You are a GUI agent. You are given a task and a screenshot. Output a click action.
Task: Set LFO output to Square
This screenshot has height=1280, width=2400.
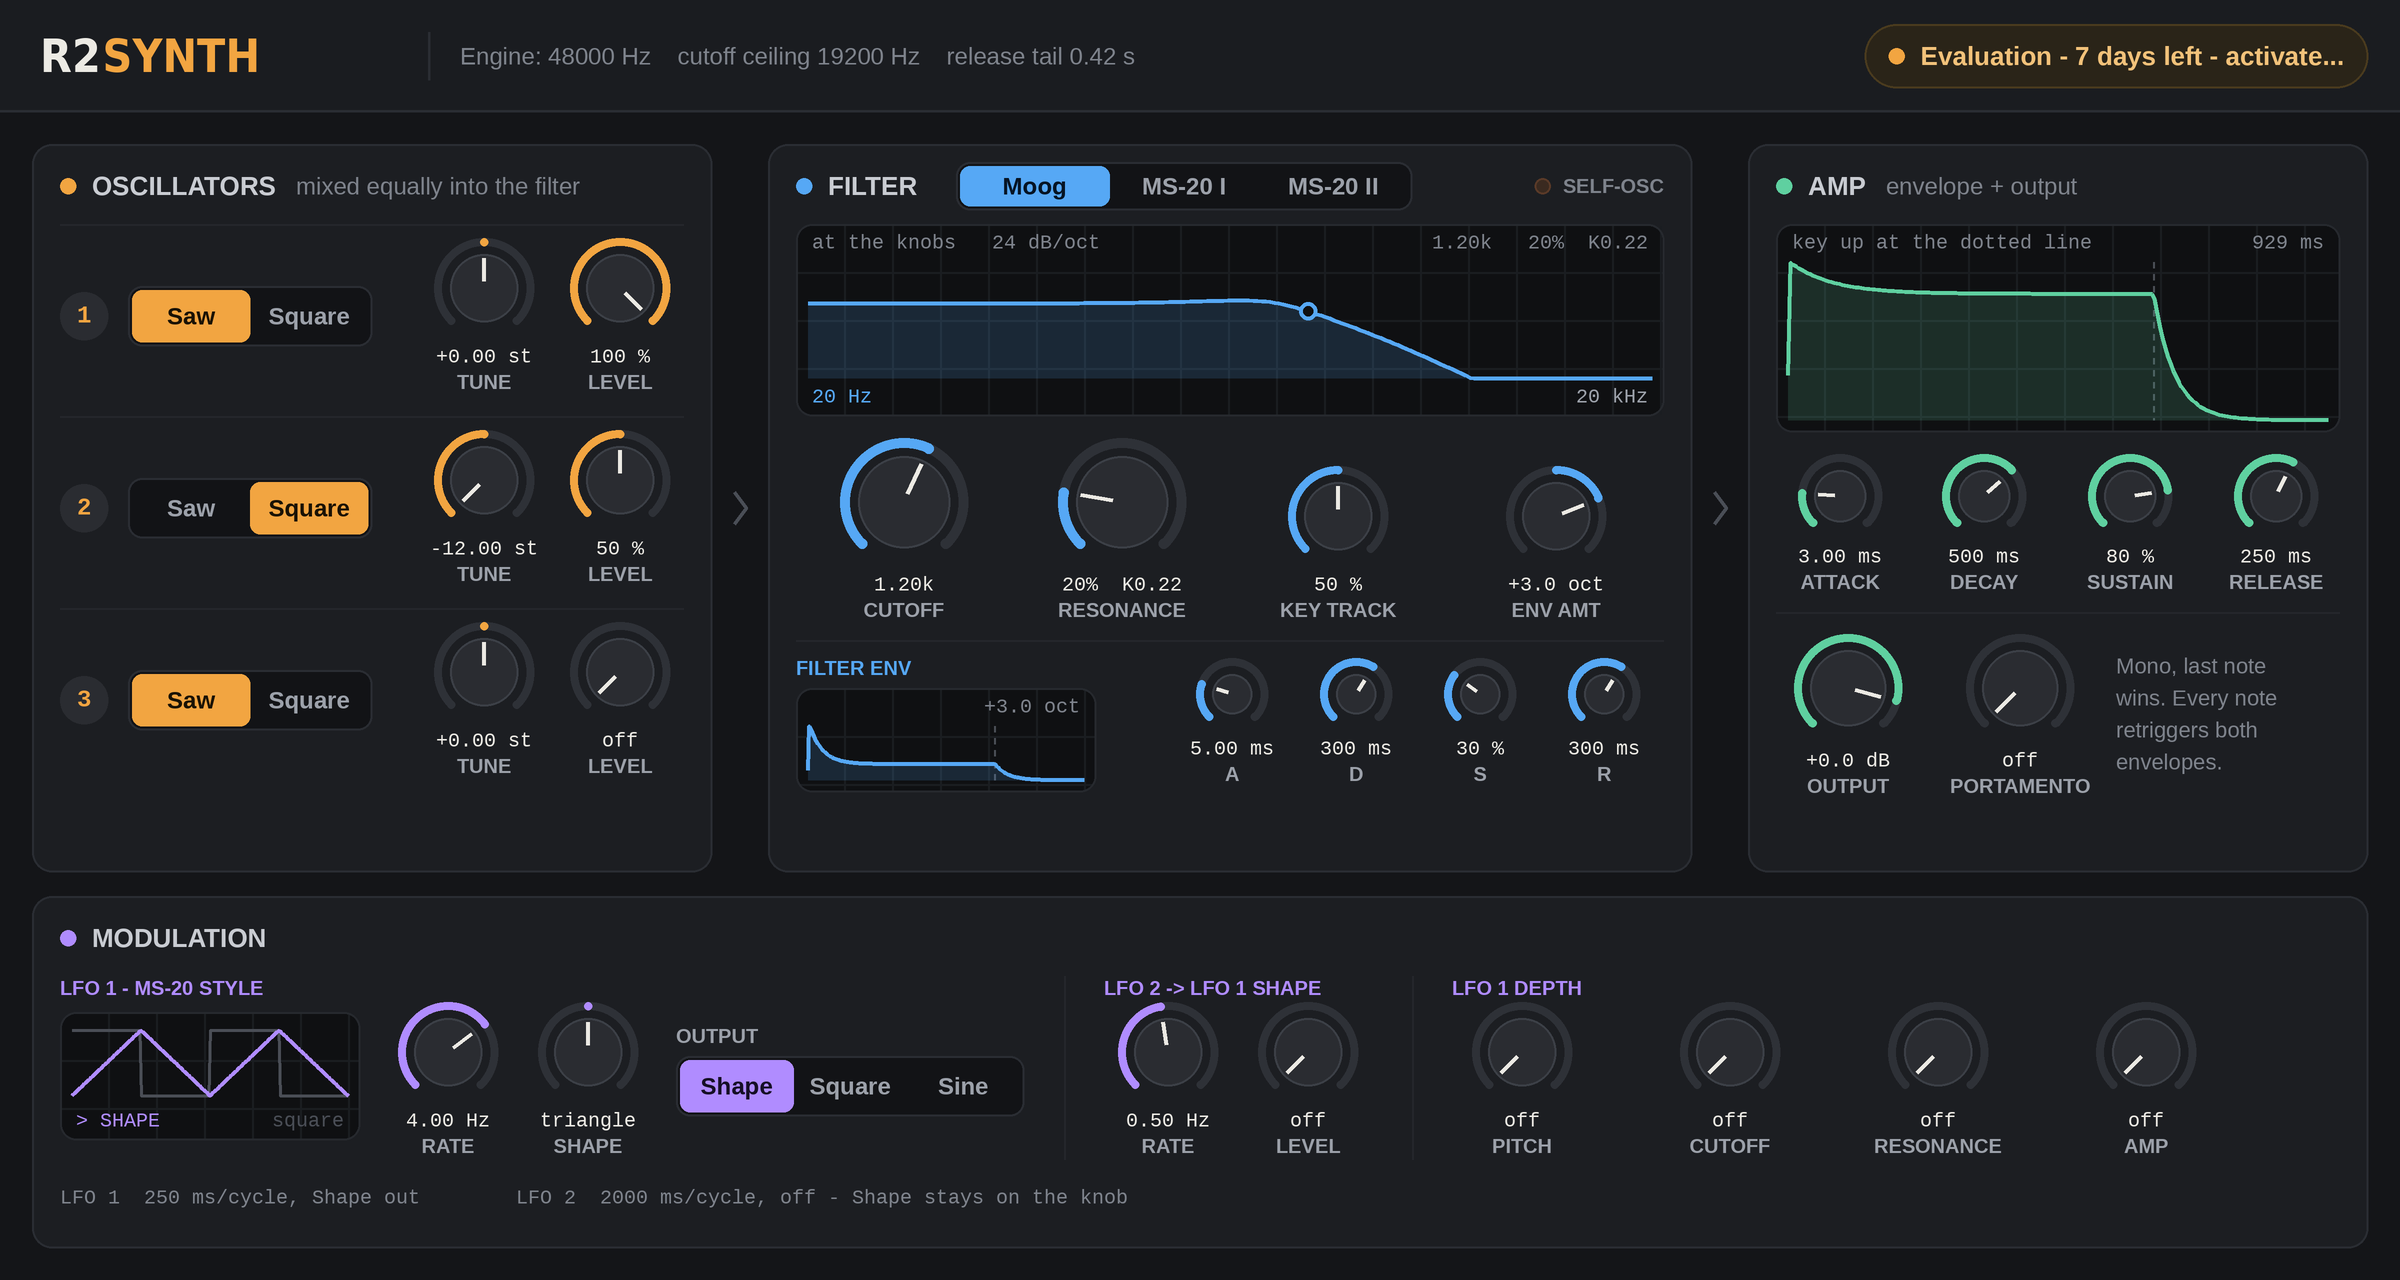[850, 1086]
